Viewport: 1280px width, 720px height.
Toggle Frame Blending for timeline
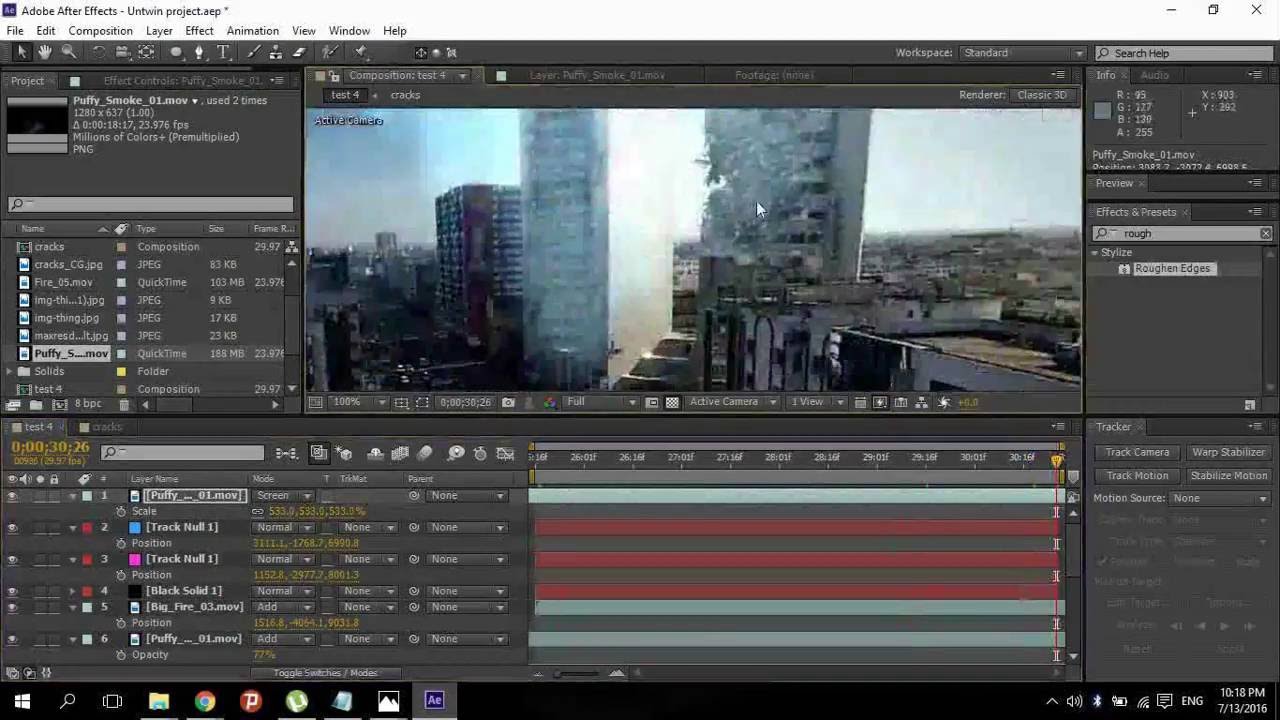(x=400, y=453)
